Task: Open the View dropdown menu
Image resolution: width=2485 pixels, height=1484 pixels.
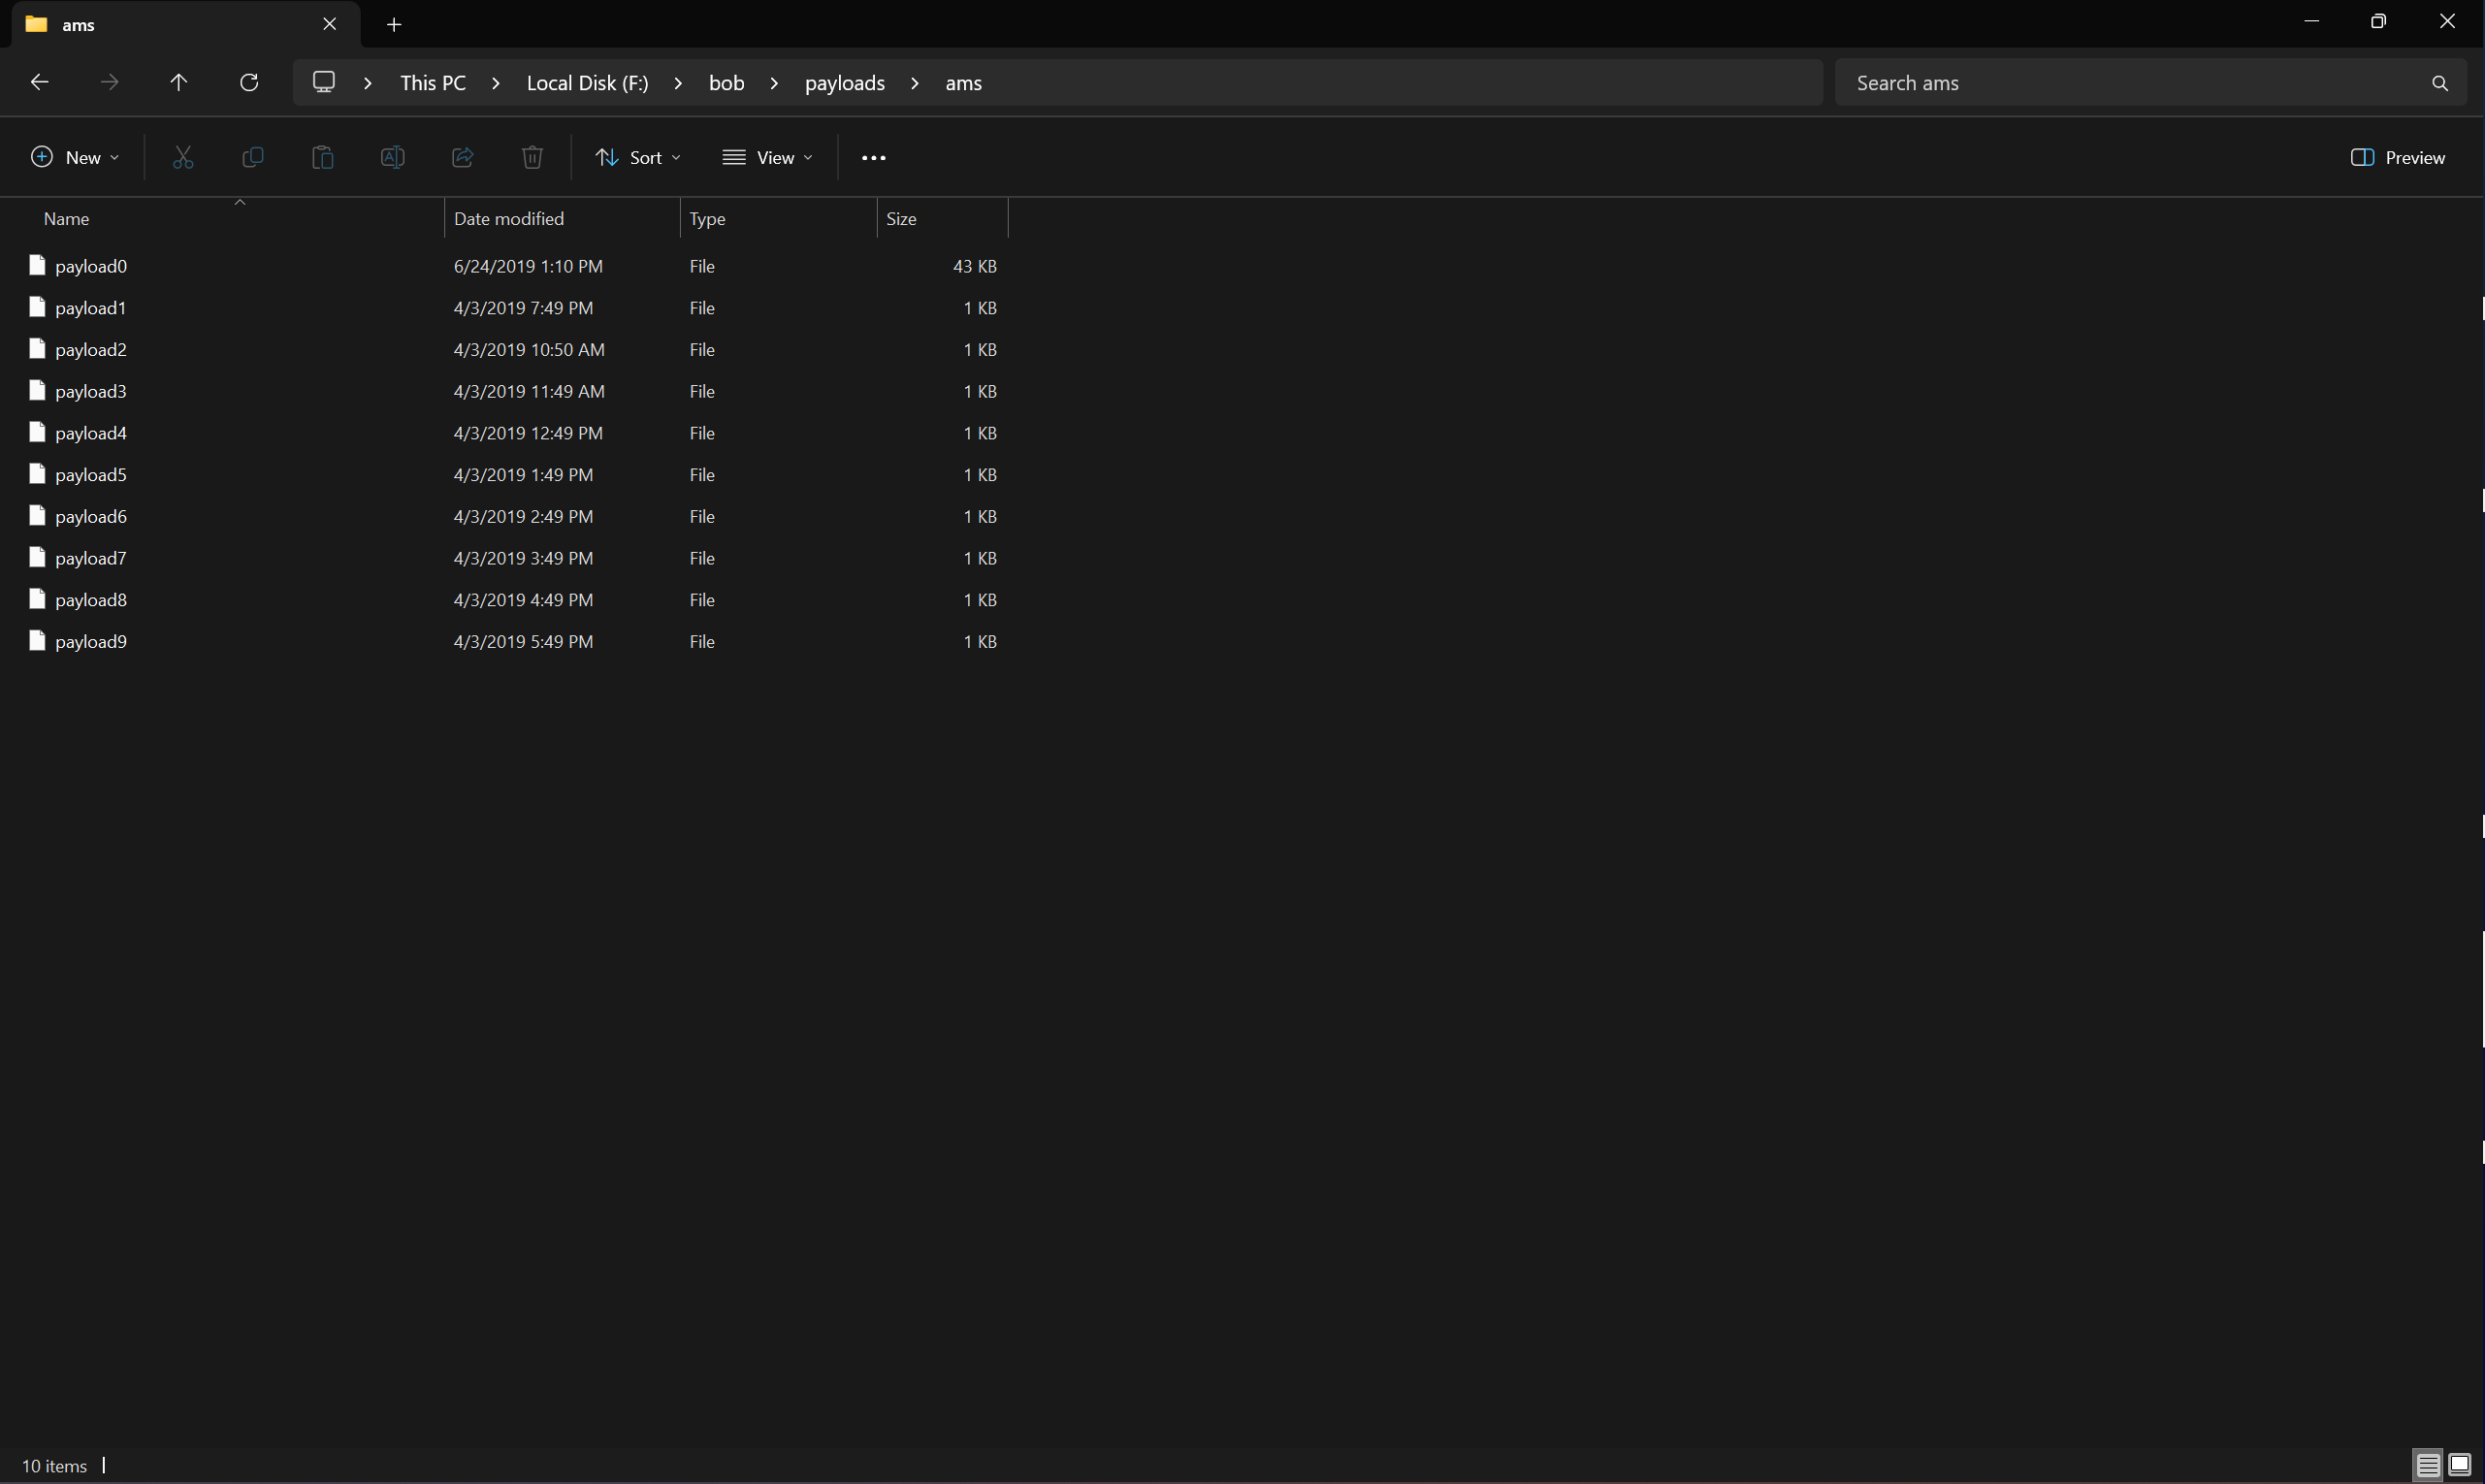Action: pos(767,157)
